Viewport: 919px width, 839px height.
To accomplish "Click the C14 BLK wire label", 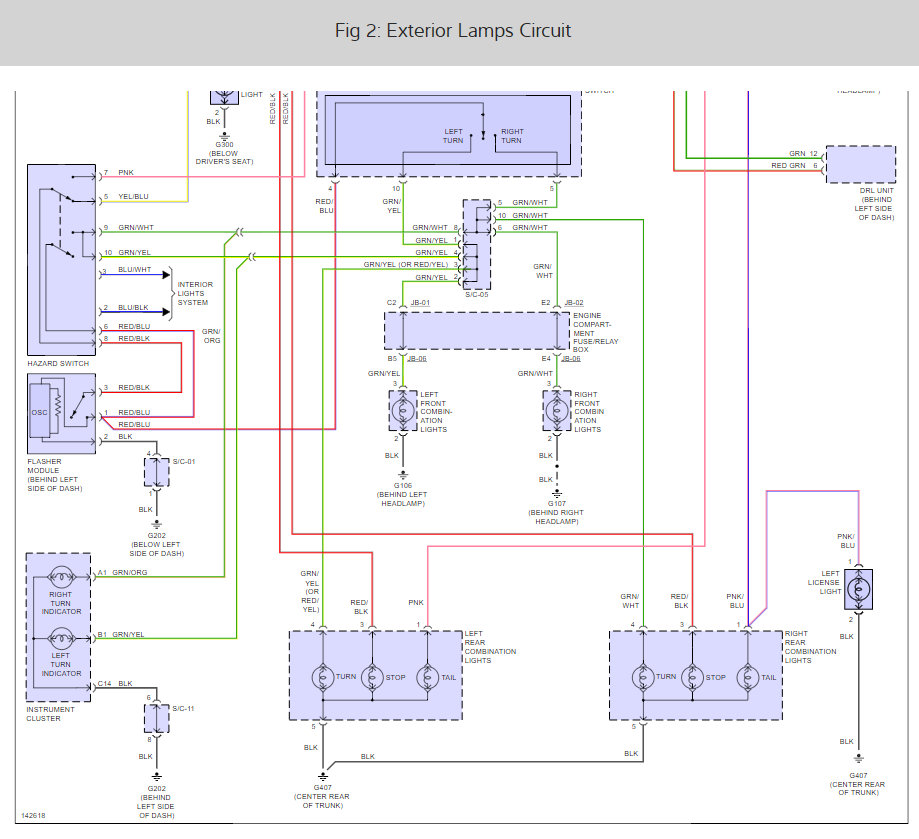I will (x=115, y=683).
